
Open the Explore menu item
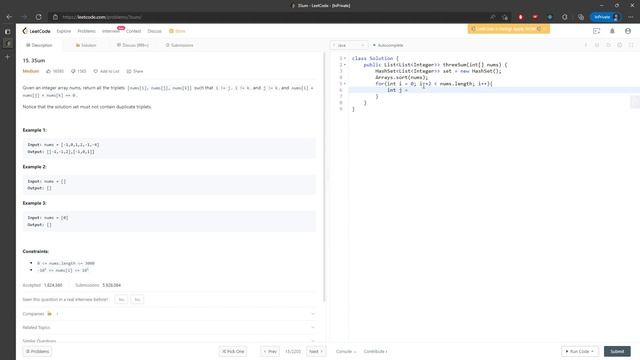pos(64,31)
